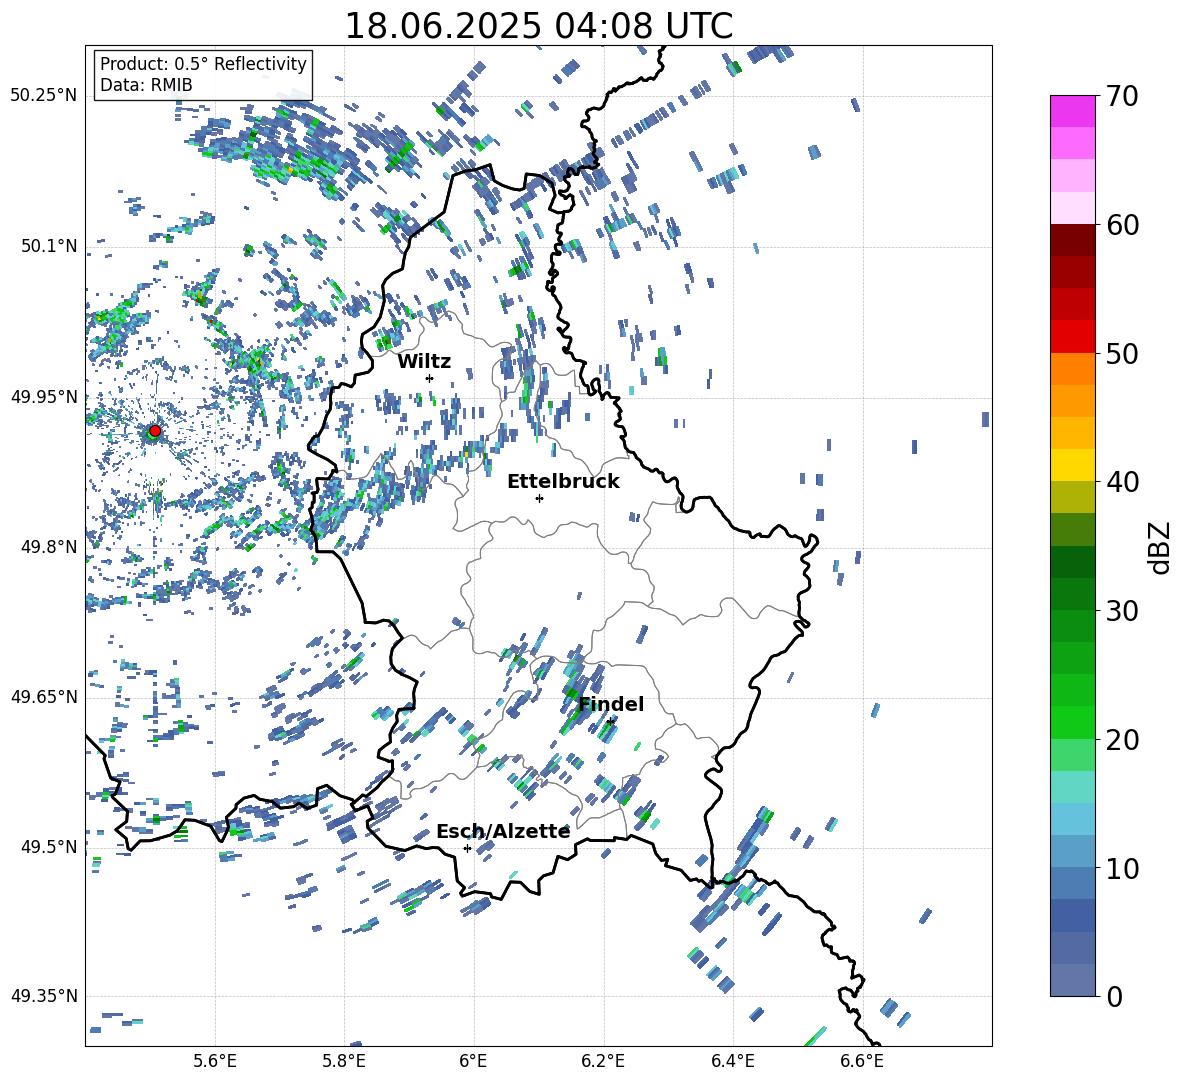The image size is (1184, 1081).
Task: Click the 49.8°N latitude label
Action: pos(48,547)
